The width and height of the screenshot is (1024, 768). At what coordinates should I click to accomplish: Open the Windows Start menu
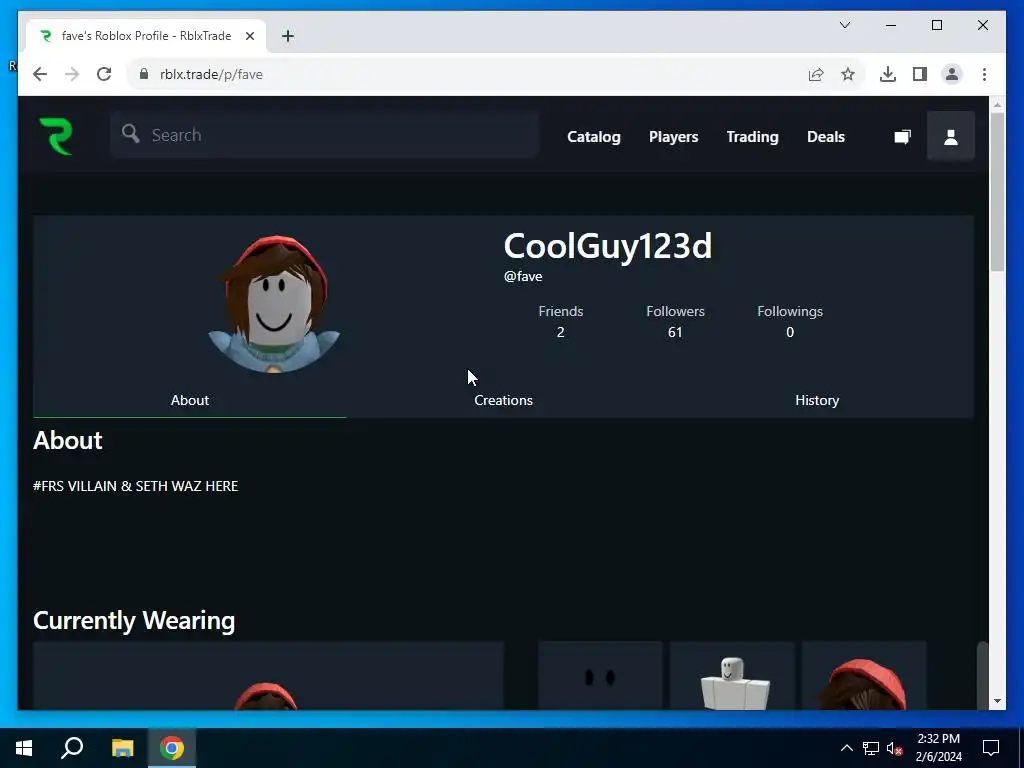point(24,748)
